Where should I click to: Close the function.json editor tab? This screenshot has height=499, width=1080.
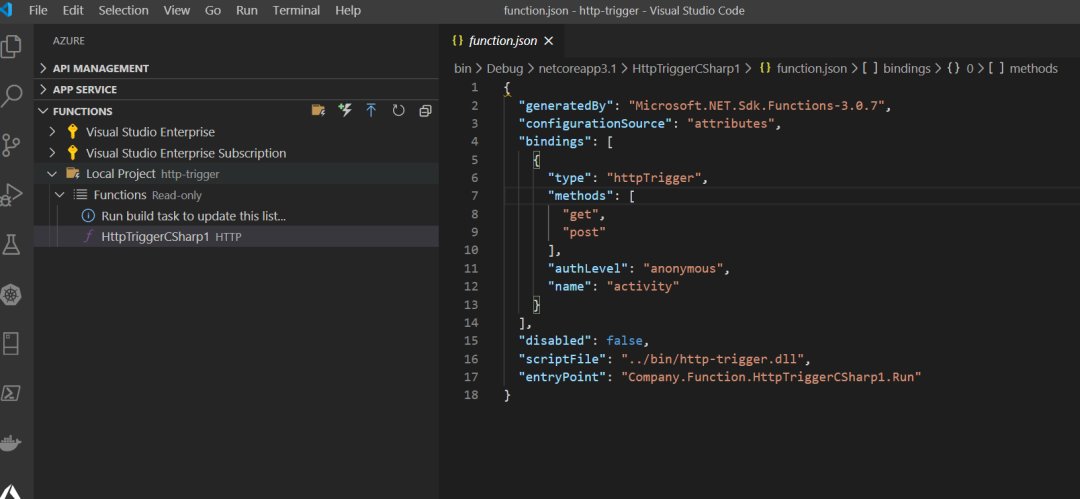click(x=549, y=41)
